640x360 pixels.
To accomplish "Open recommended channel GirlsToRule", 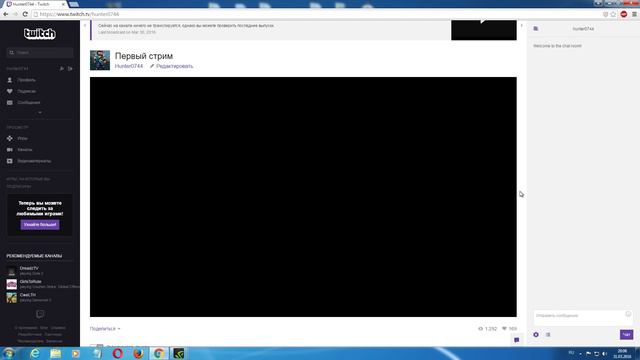I will point(31,282).
